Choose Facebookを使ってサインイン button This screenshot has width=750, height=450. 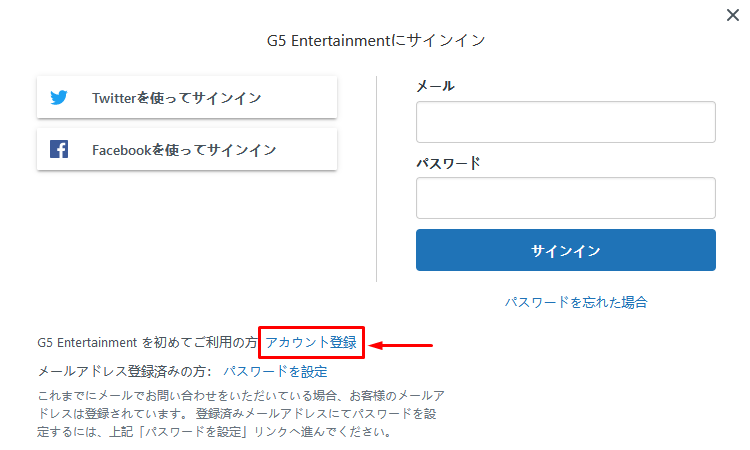coord(187,149)
